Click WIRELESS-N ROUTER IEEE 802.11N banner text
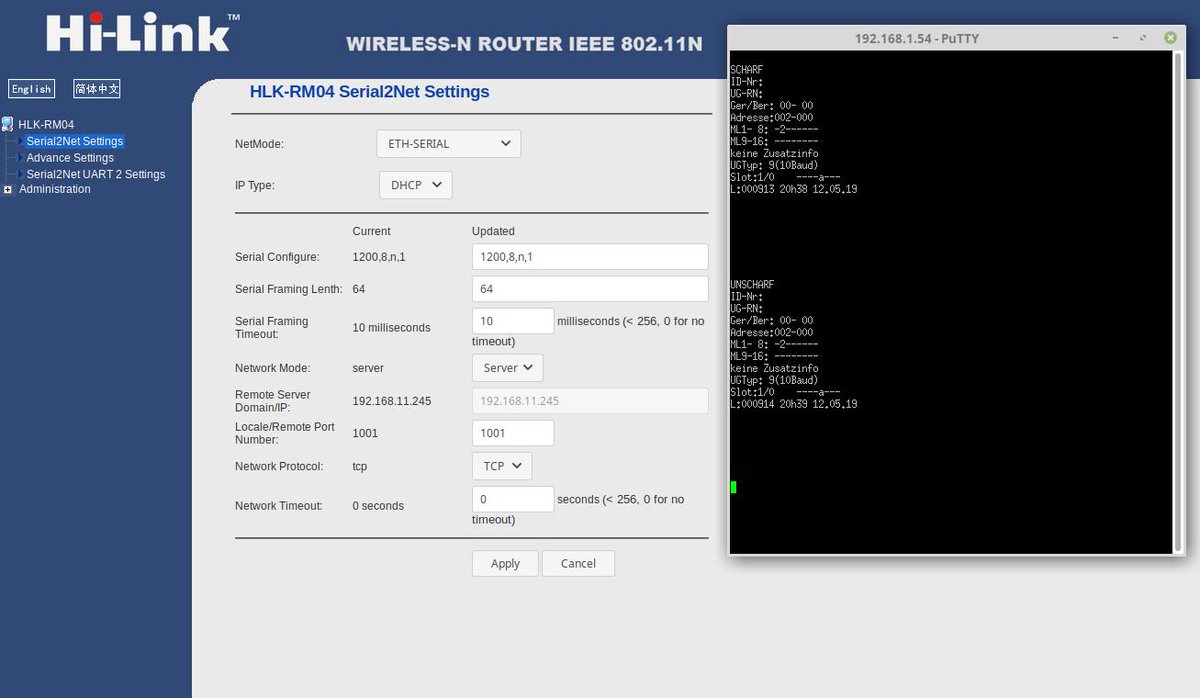The width and height of the screenshot is (1200, 698). pos(524,44)
